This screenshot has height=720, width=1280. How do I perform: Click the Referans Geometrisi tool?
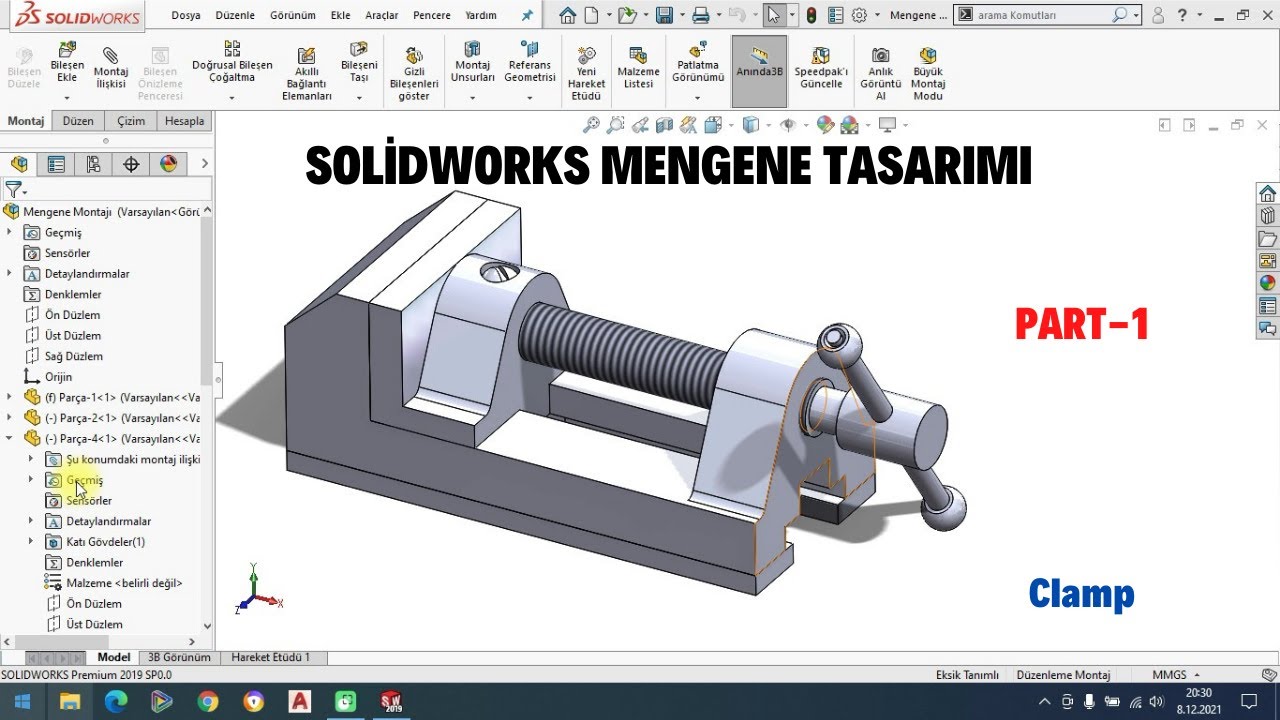coord(529,63)
